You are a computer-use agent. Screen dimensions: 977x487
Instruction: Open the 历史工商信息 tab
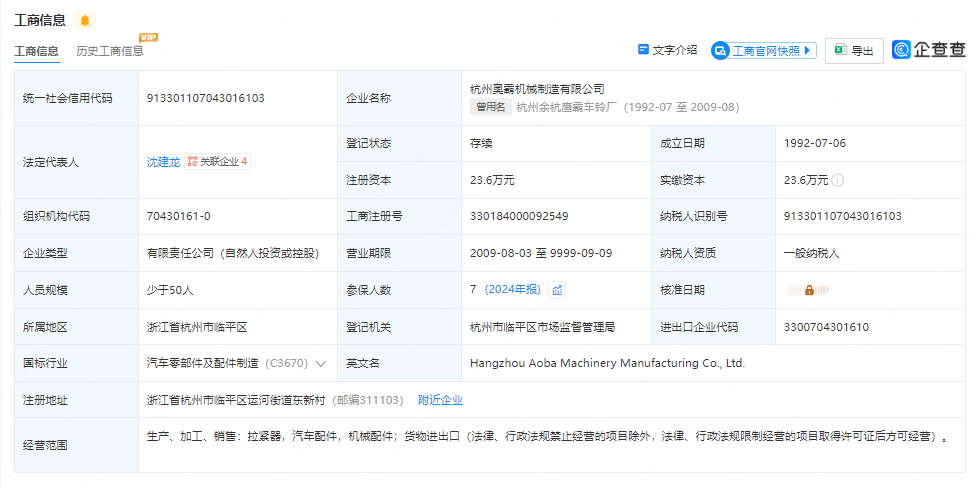(x=110, y=51)
